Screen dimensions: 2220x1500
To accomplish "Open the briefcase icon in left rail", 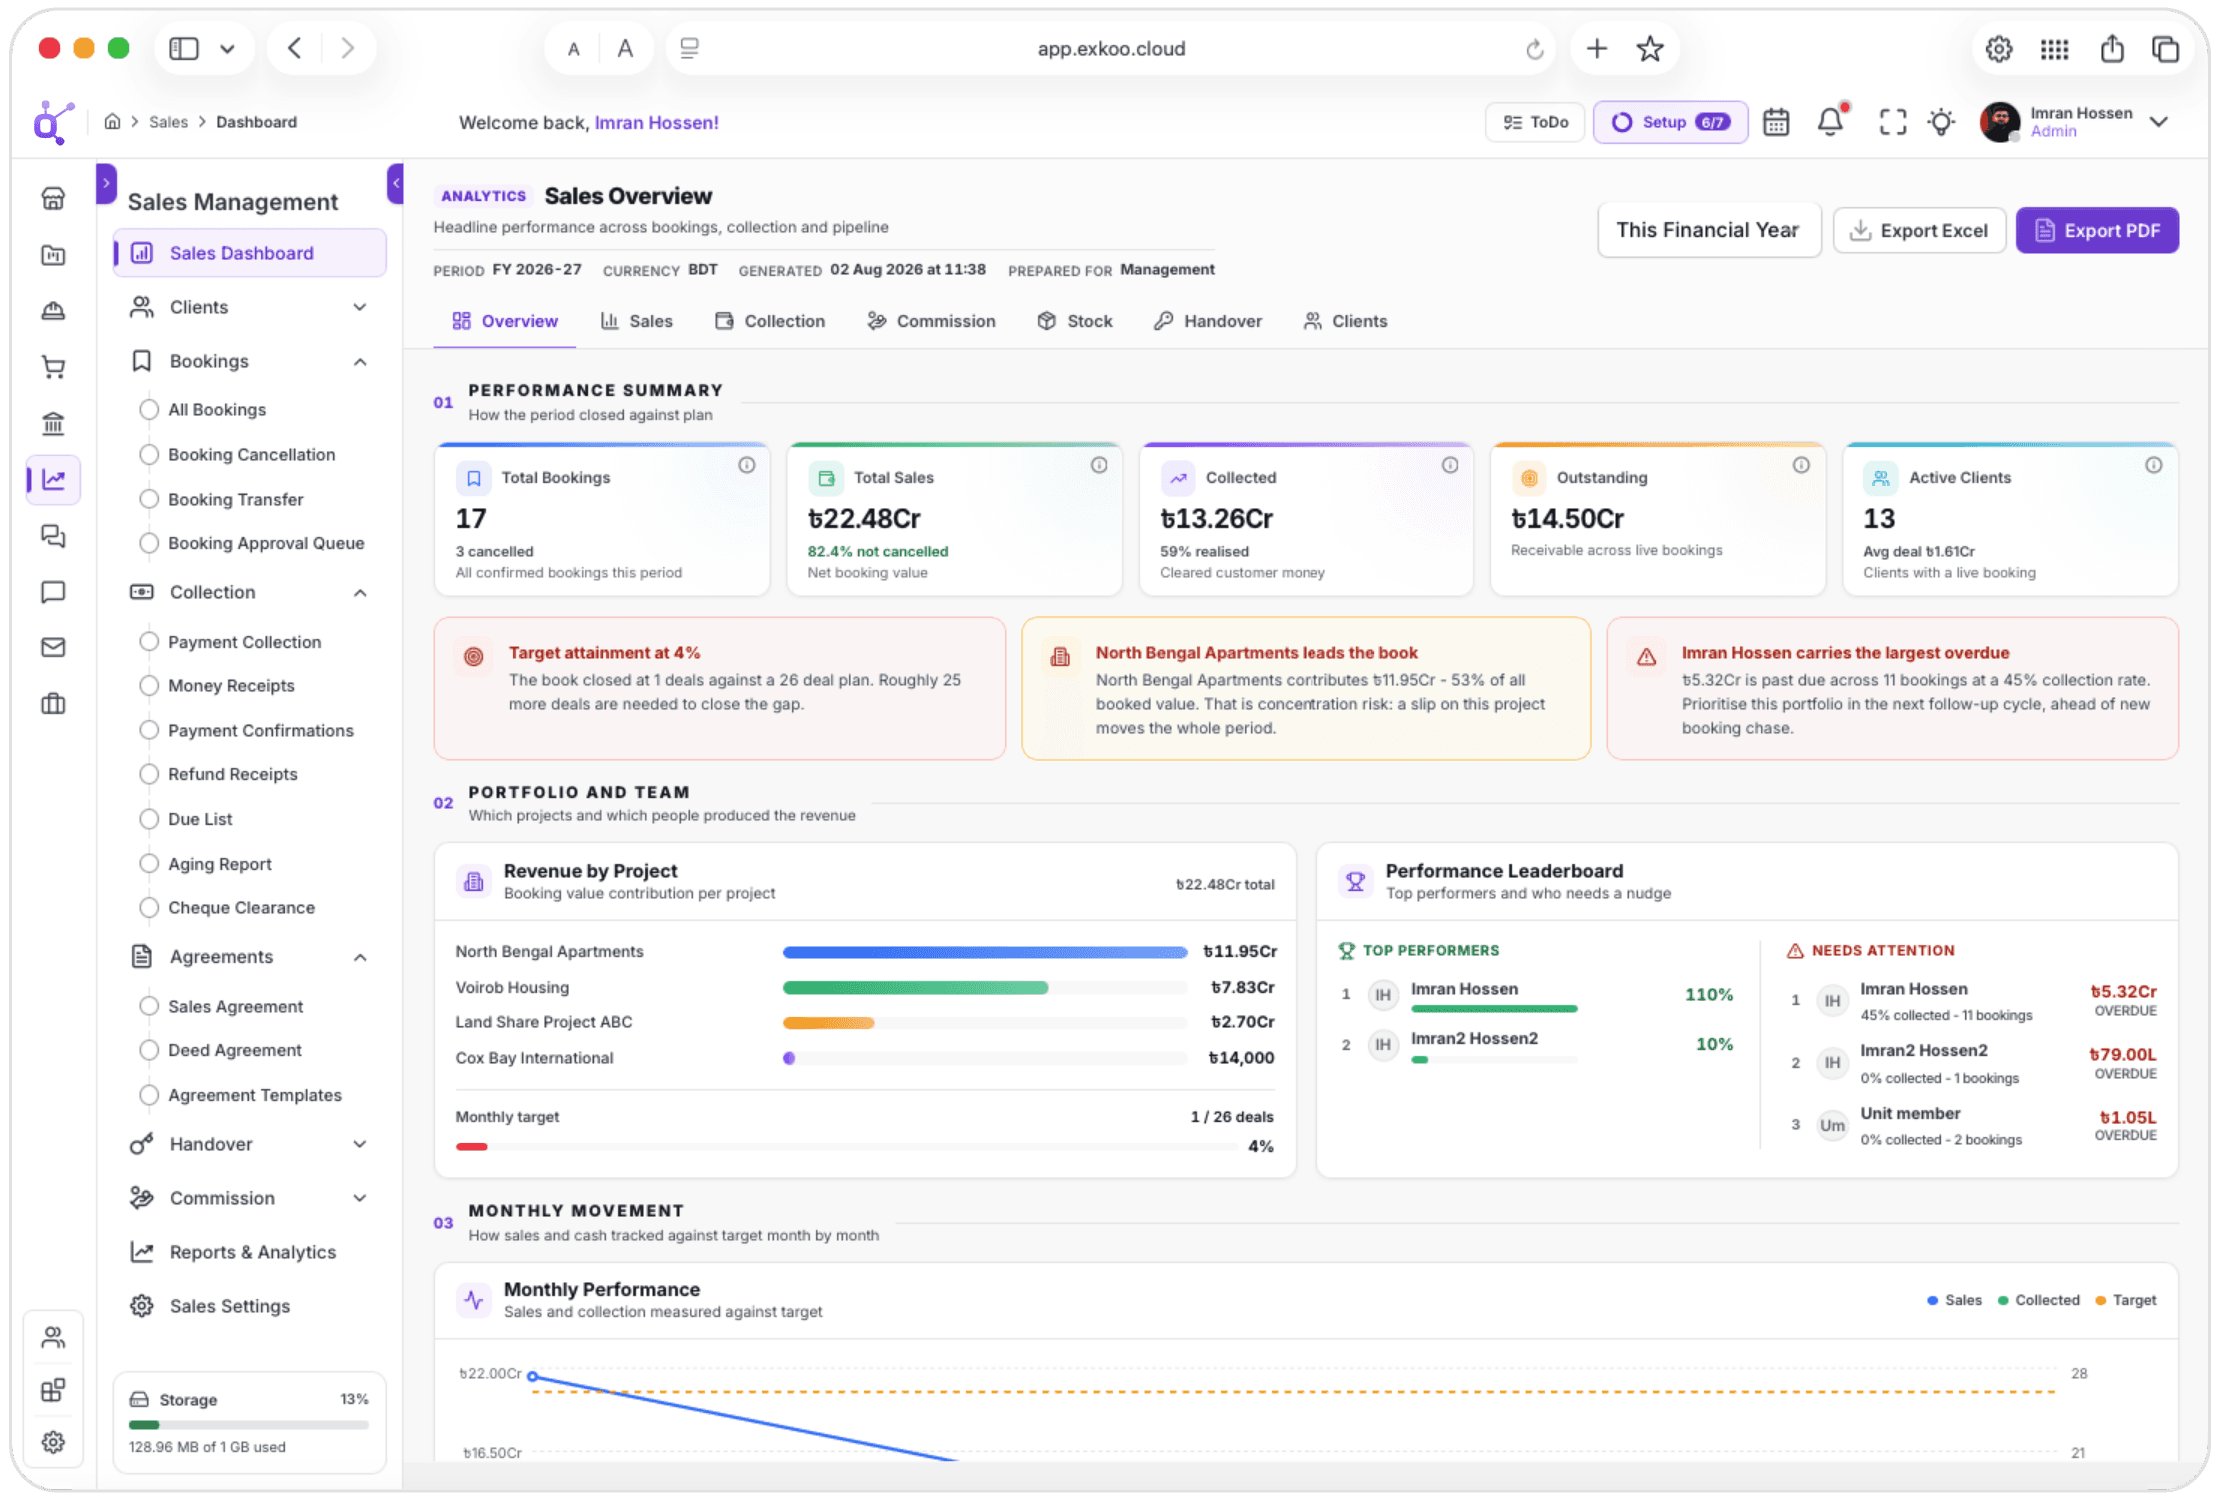I will (x=53, y=704).
